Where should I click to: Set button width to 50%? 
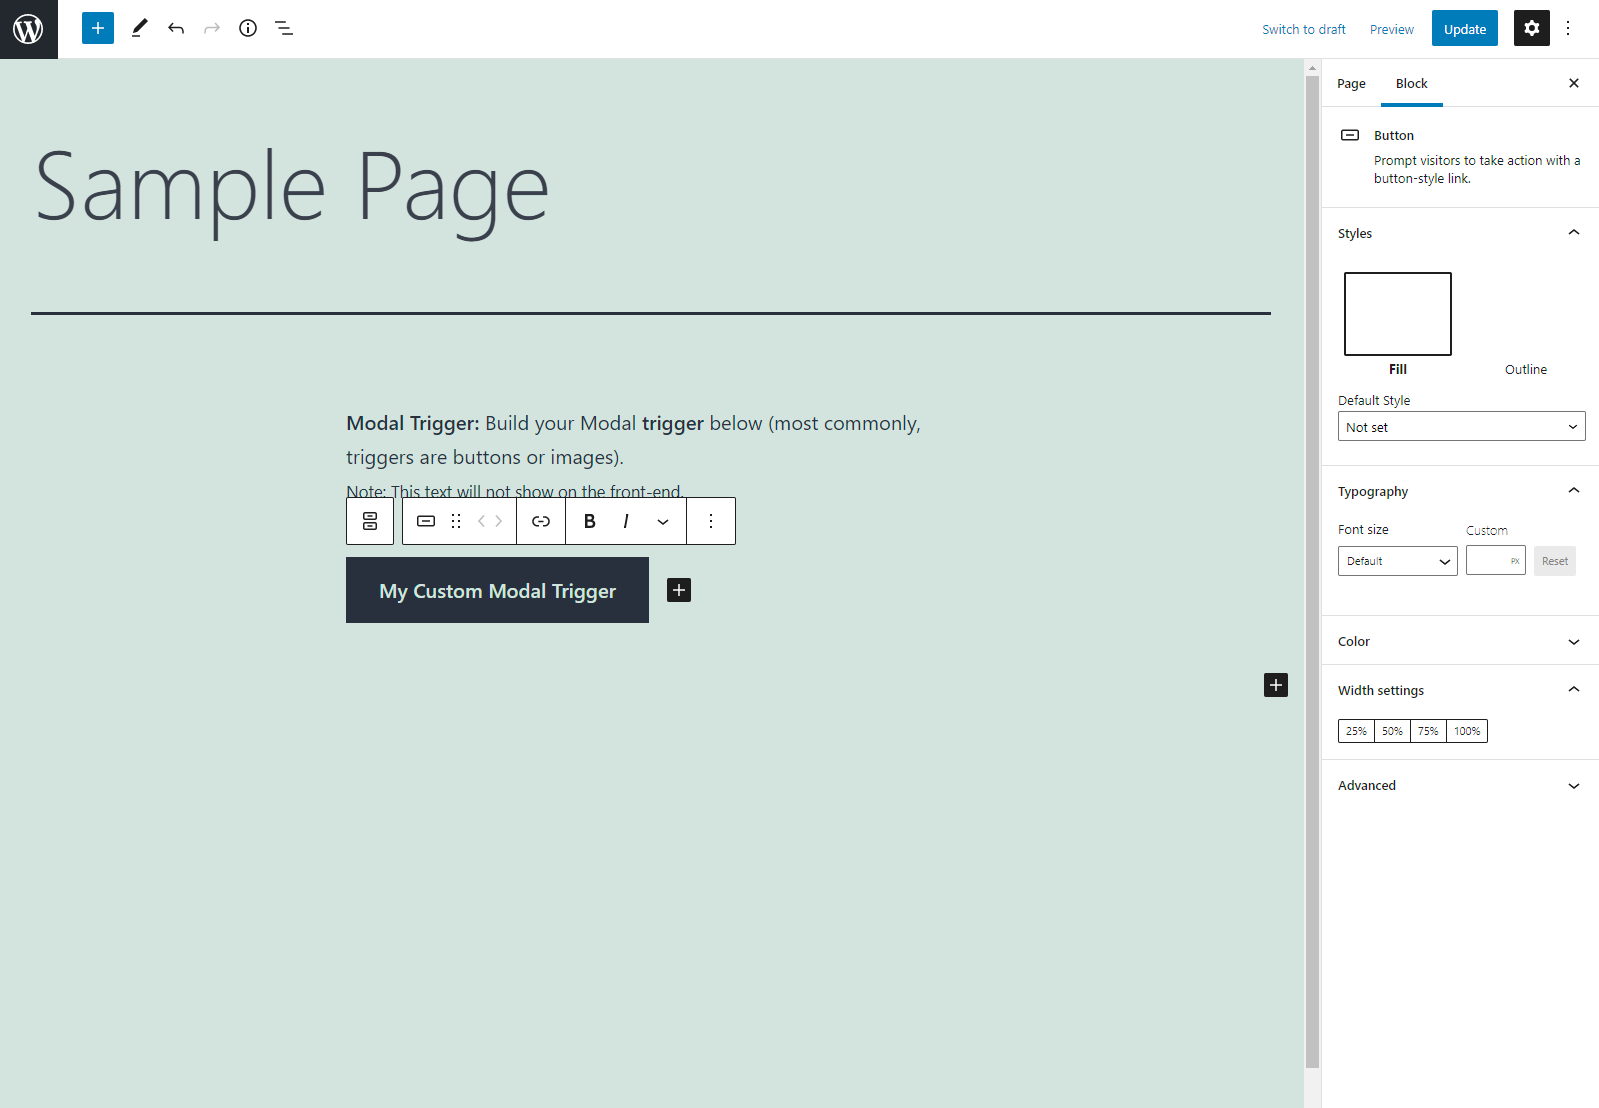[x=1392, y=731]
